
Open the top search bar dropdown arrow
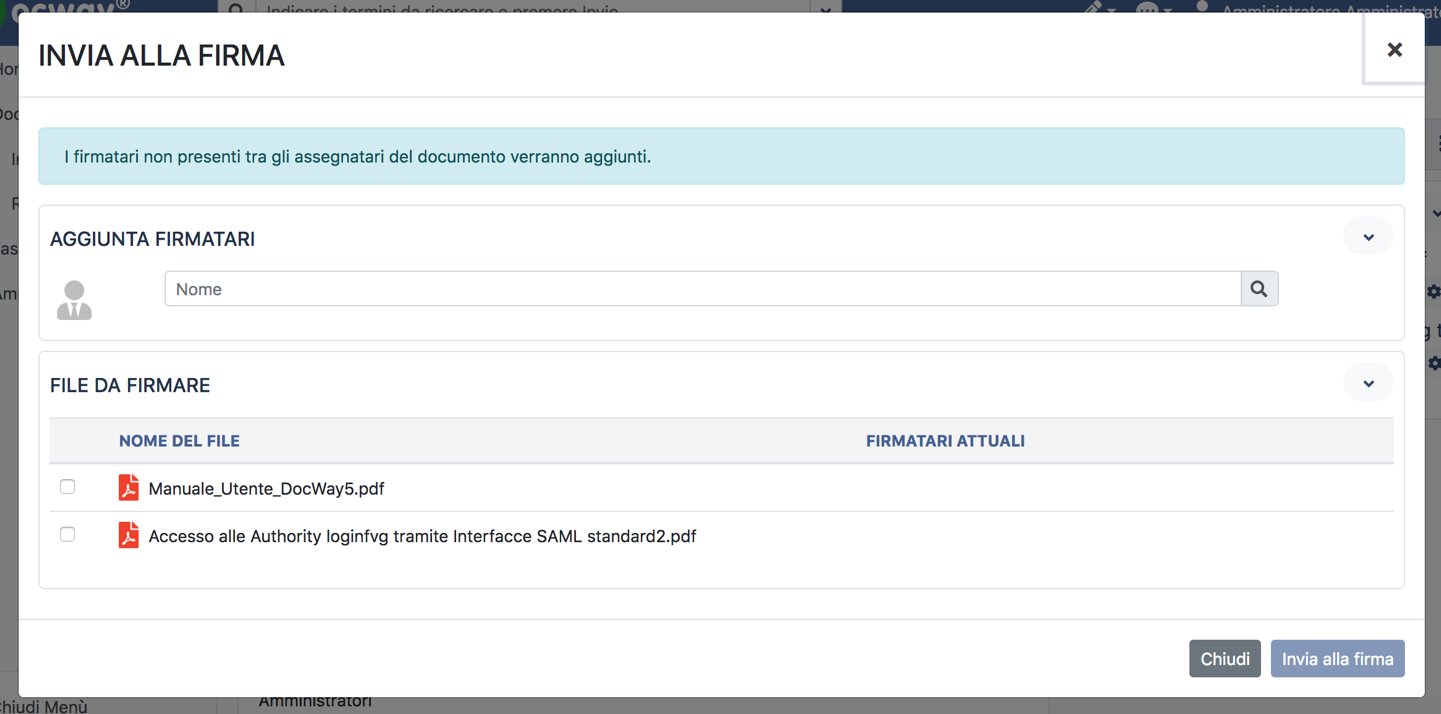pyautogui.click(x=825, y=8)
